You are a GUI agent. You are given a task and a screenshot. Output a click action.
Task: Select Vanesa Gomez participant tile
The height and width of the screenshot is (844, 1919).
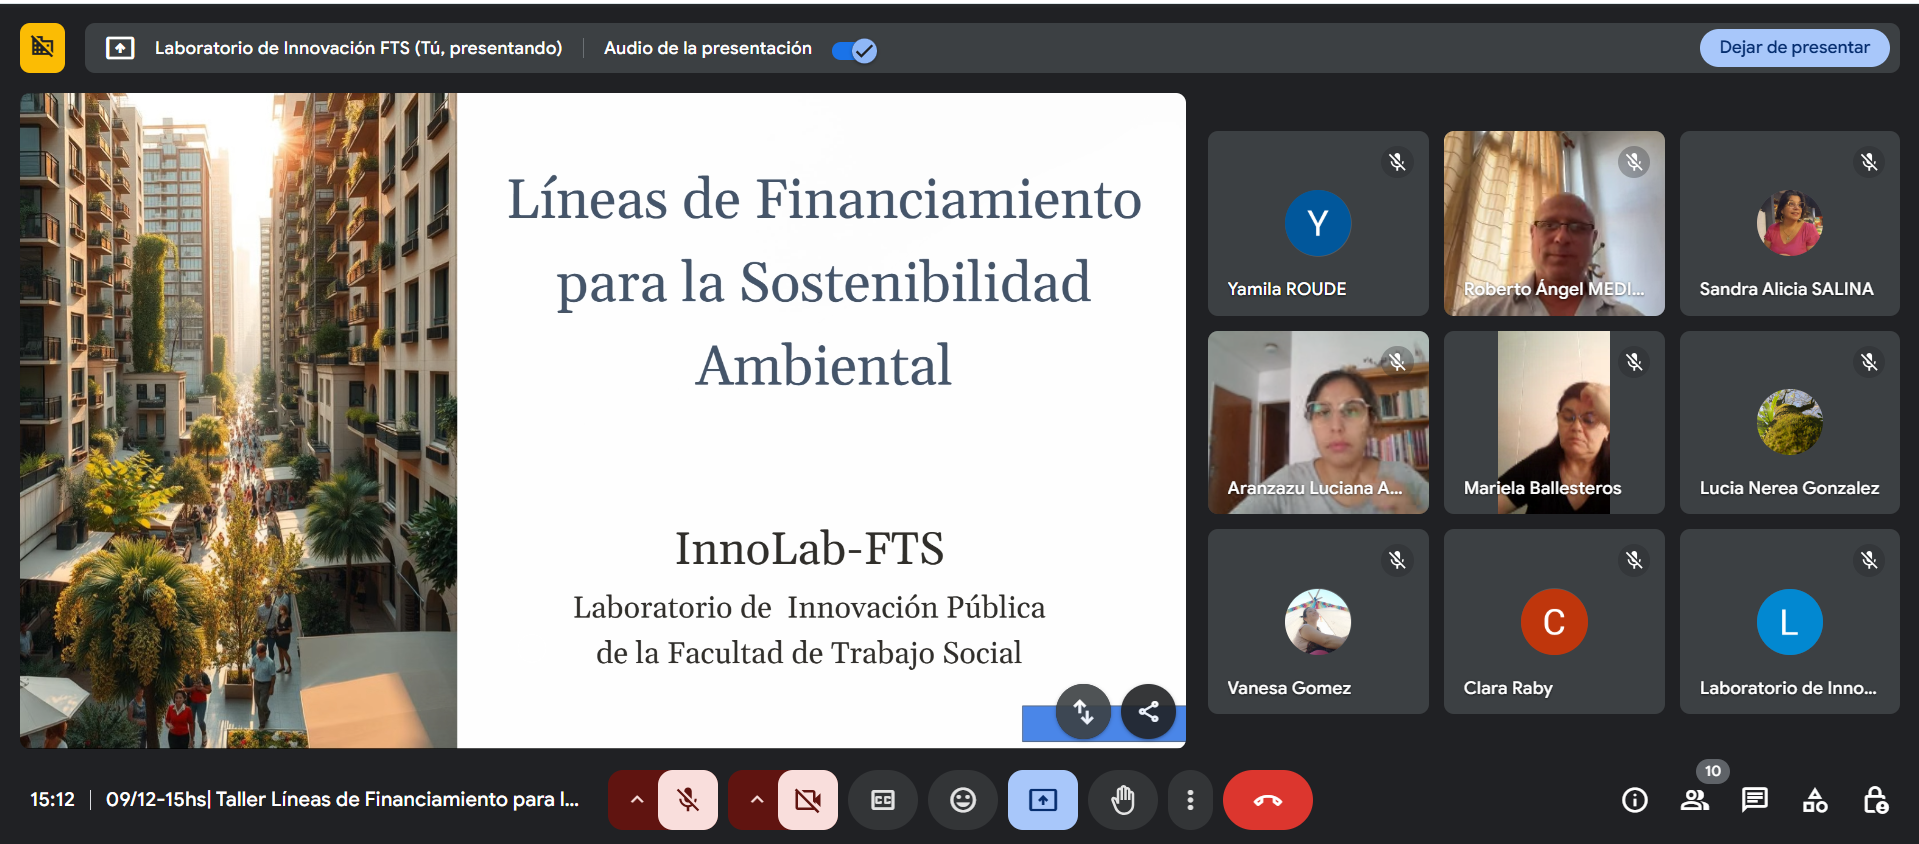1318,621
